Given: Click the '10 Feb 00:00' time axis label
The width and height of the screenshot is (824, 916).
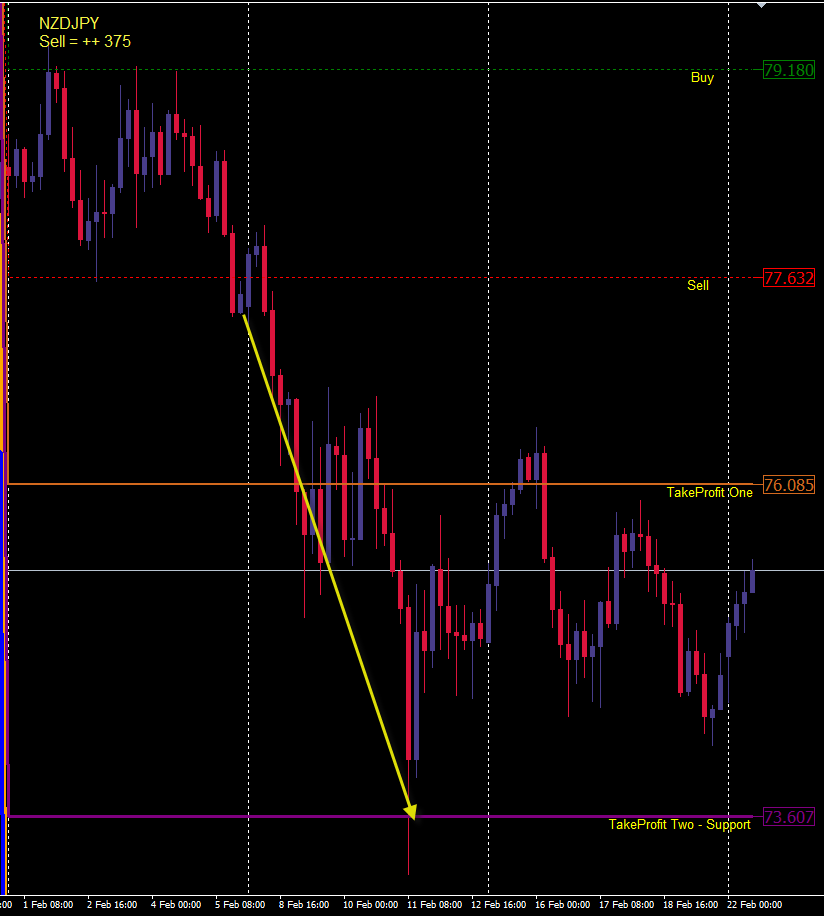Looking at the screenshot, I should 370,904.
